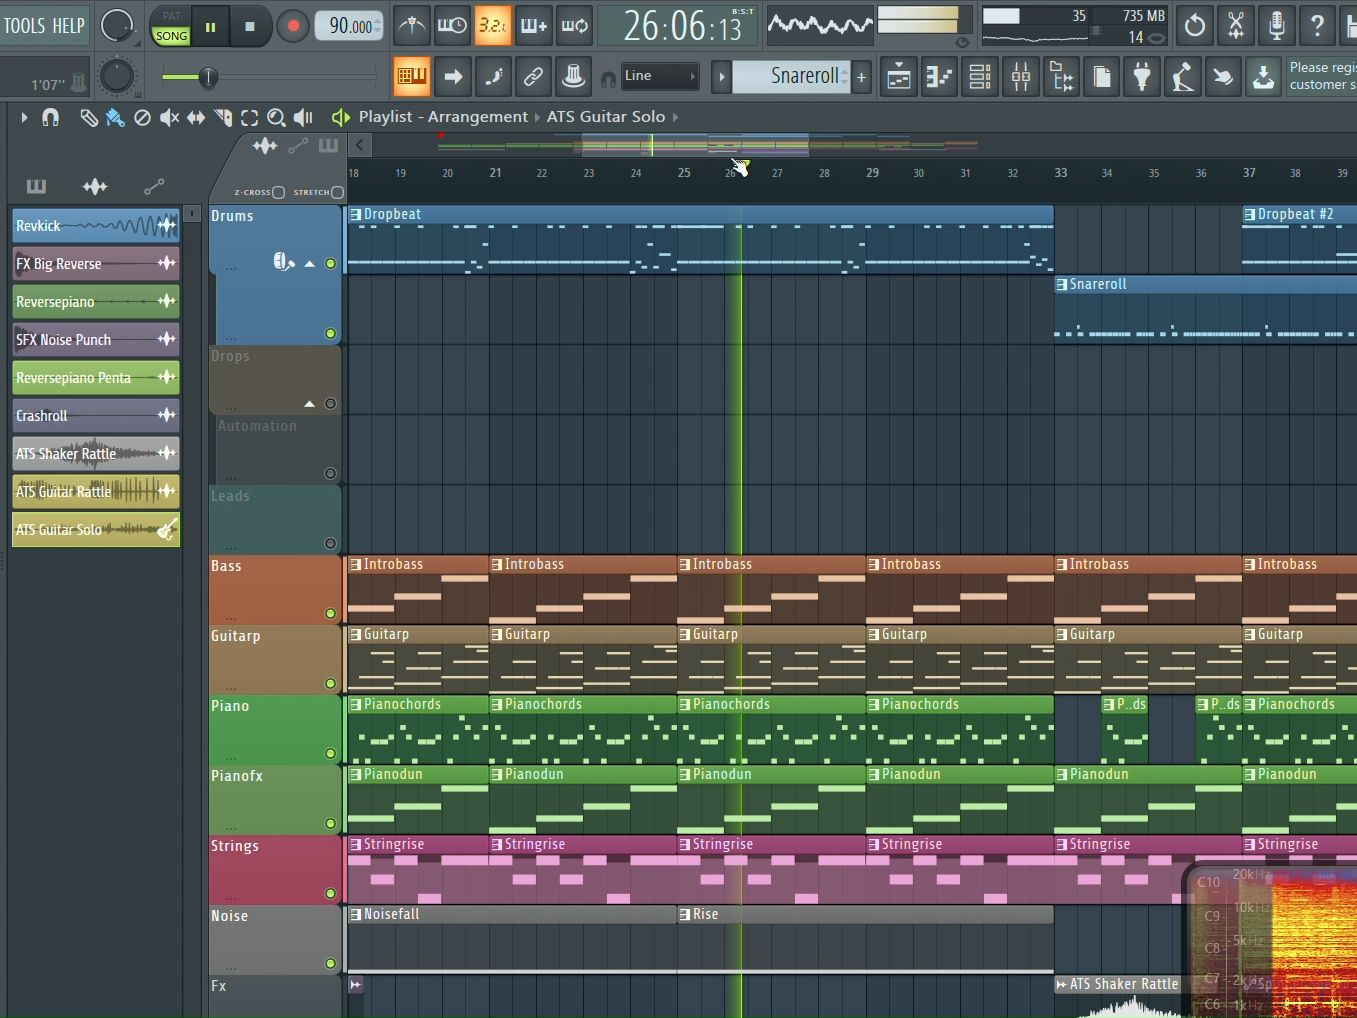Open the Mixer view icon
The height and width of the screenshot is (1018, 1357).
[x=1021, y=77]
